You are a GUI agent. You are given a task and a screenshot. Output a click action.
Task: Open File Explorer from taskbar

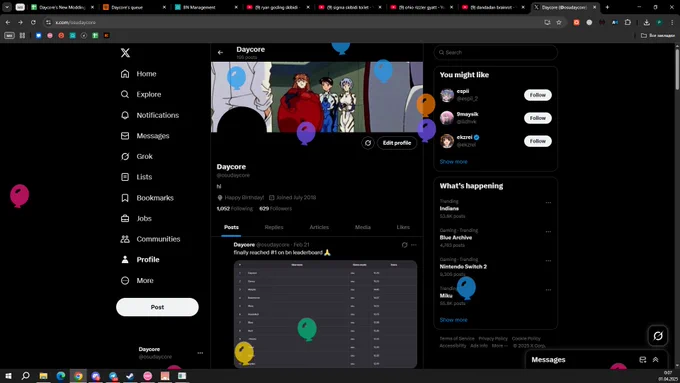(x=43, y=376)
